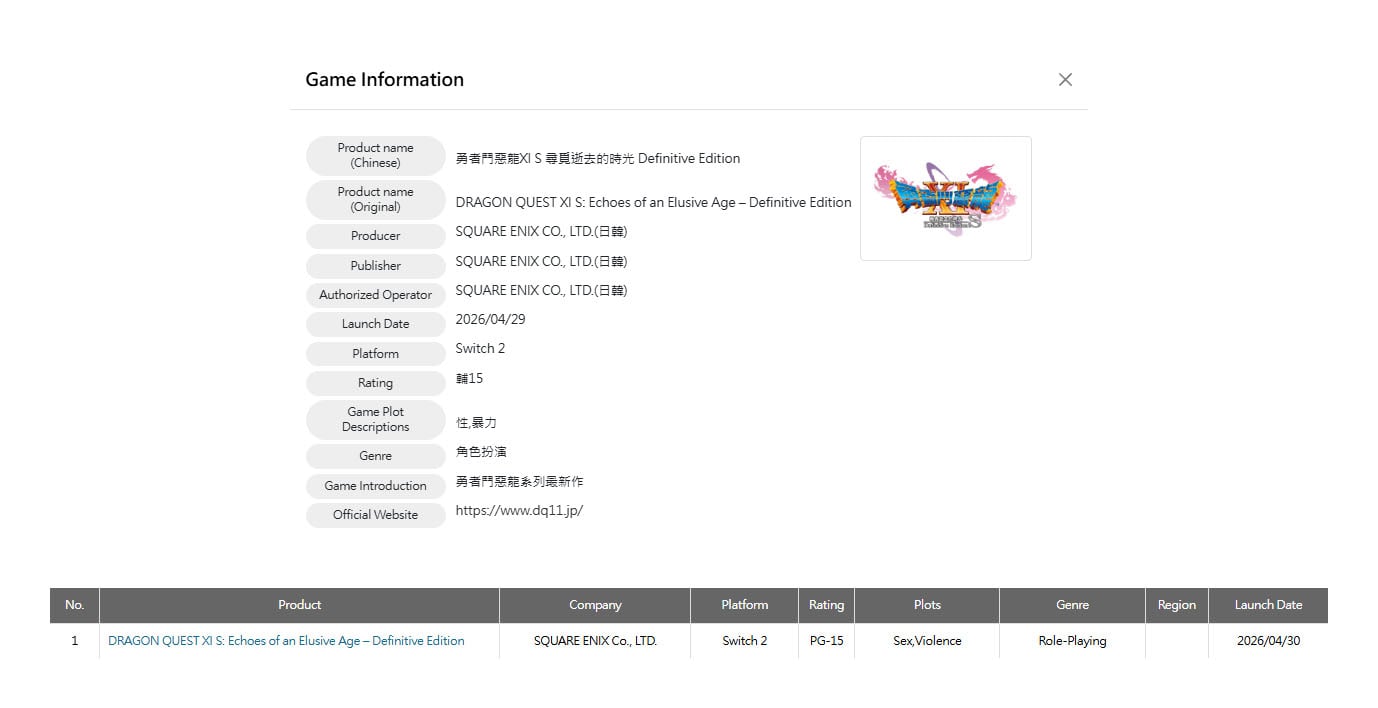Click the Authorized Operator label pill
Viewport: 1378px width, 708px height.
click(x=375, y=295)
